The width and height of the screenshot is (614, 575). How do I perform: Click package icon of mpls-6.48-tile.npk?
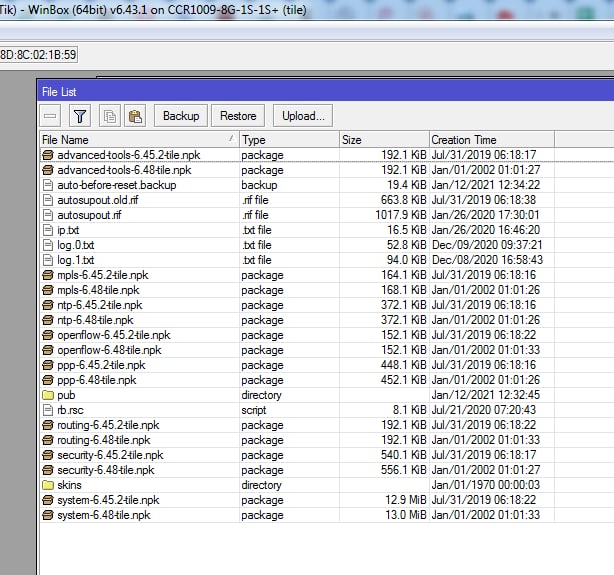(x=48, y=290)
